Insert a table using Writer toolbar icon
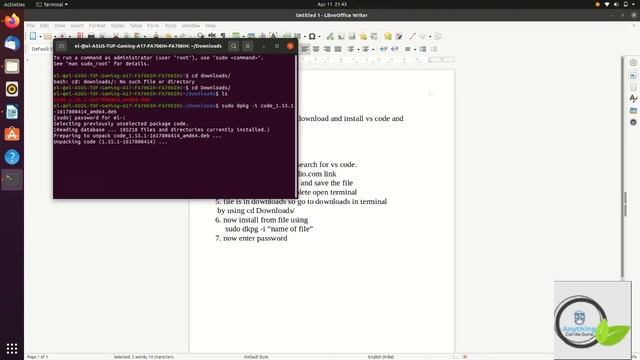The image size is (640, 360). click(x=236, y=36)
